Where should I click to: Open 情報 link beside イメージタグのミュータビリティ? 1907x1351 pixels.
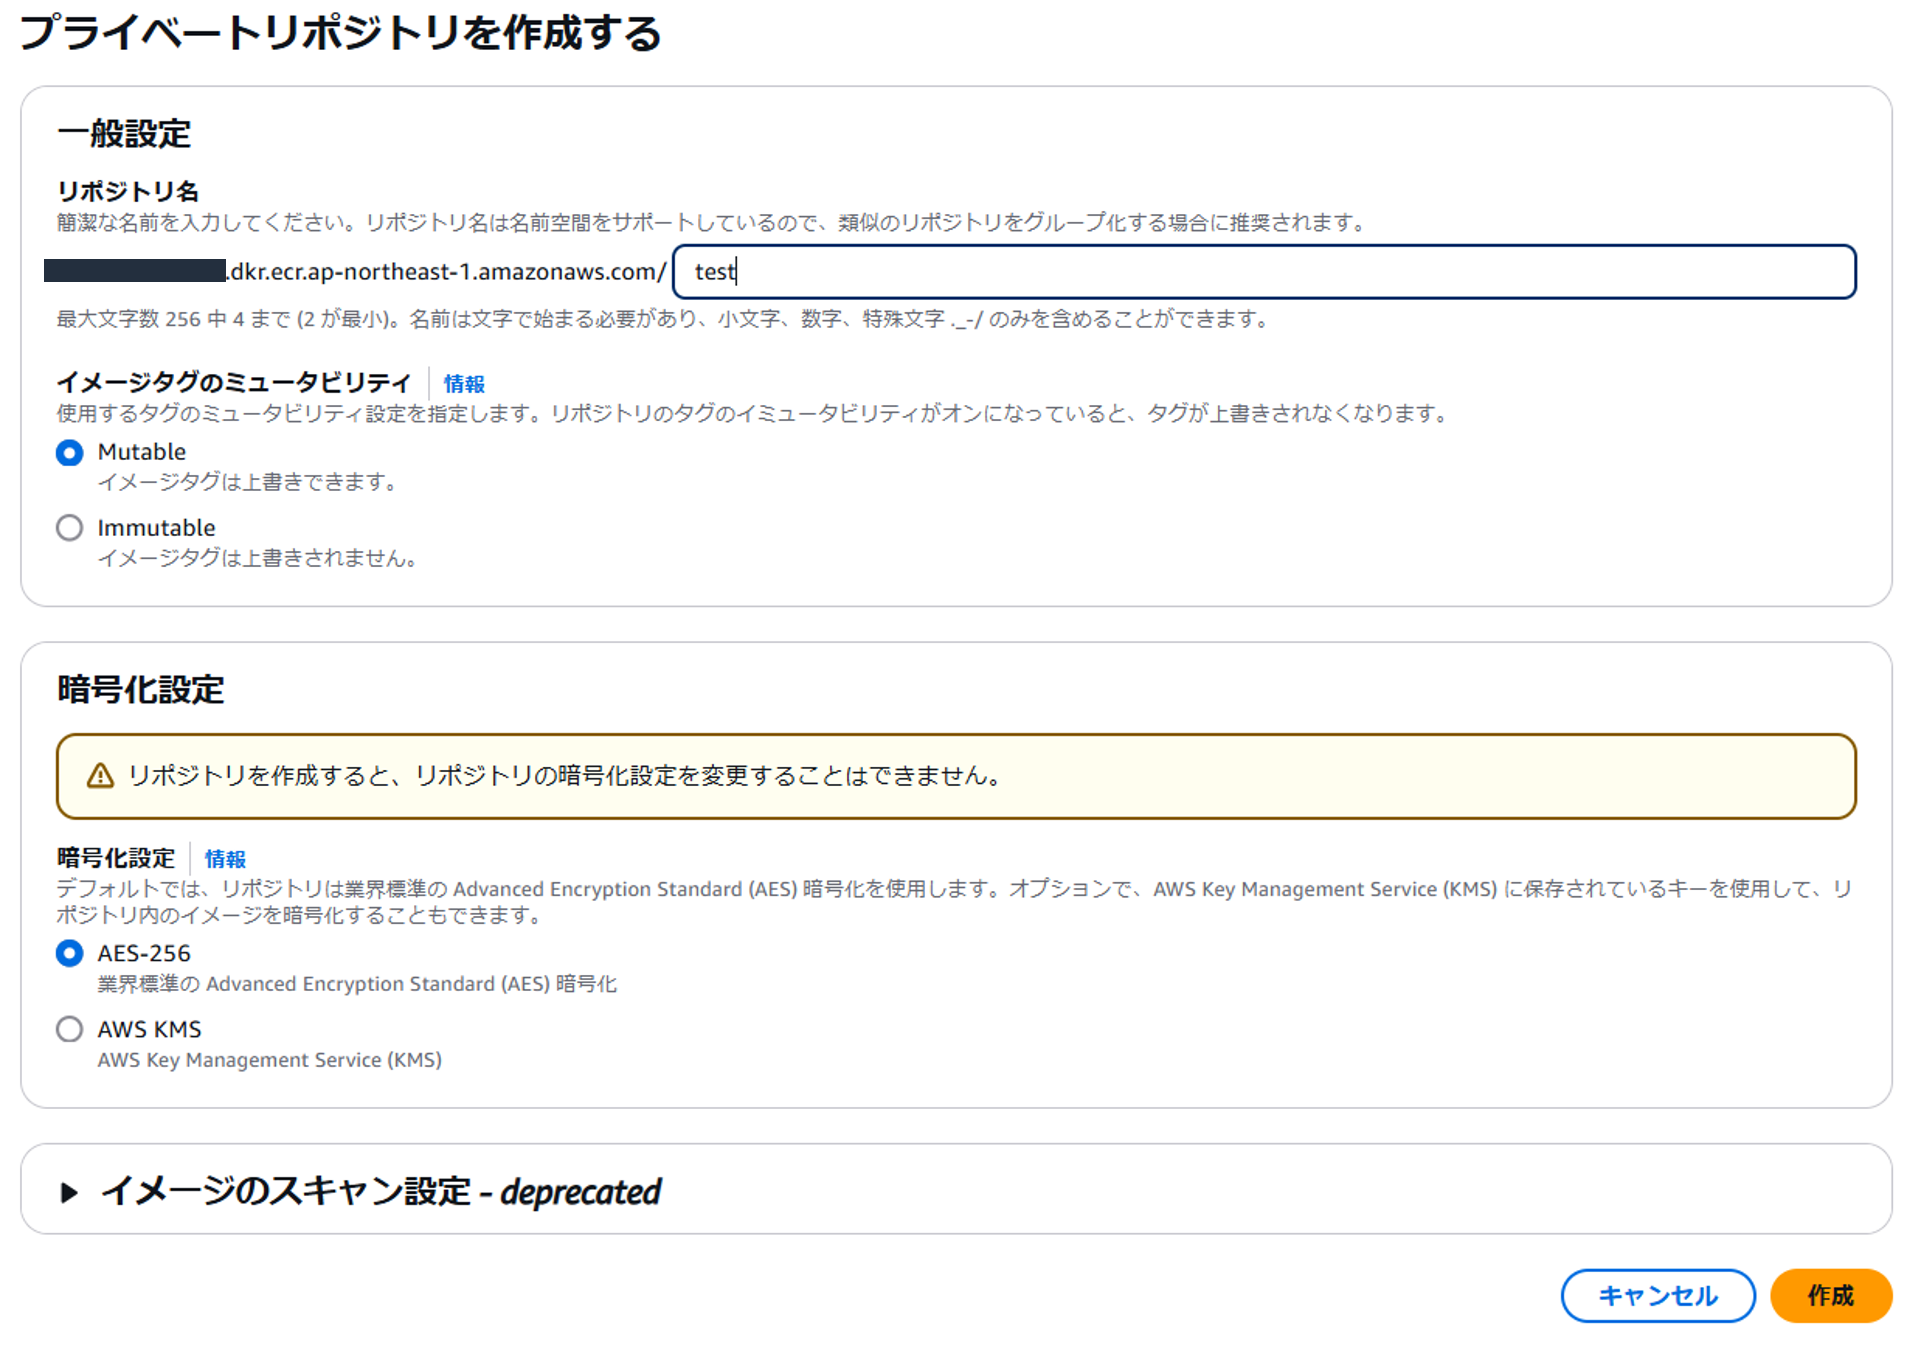(x=464, y=383)
